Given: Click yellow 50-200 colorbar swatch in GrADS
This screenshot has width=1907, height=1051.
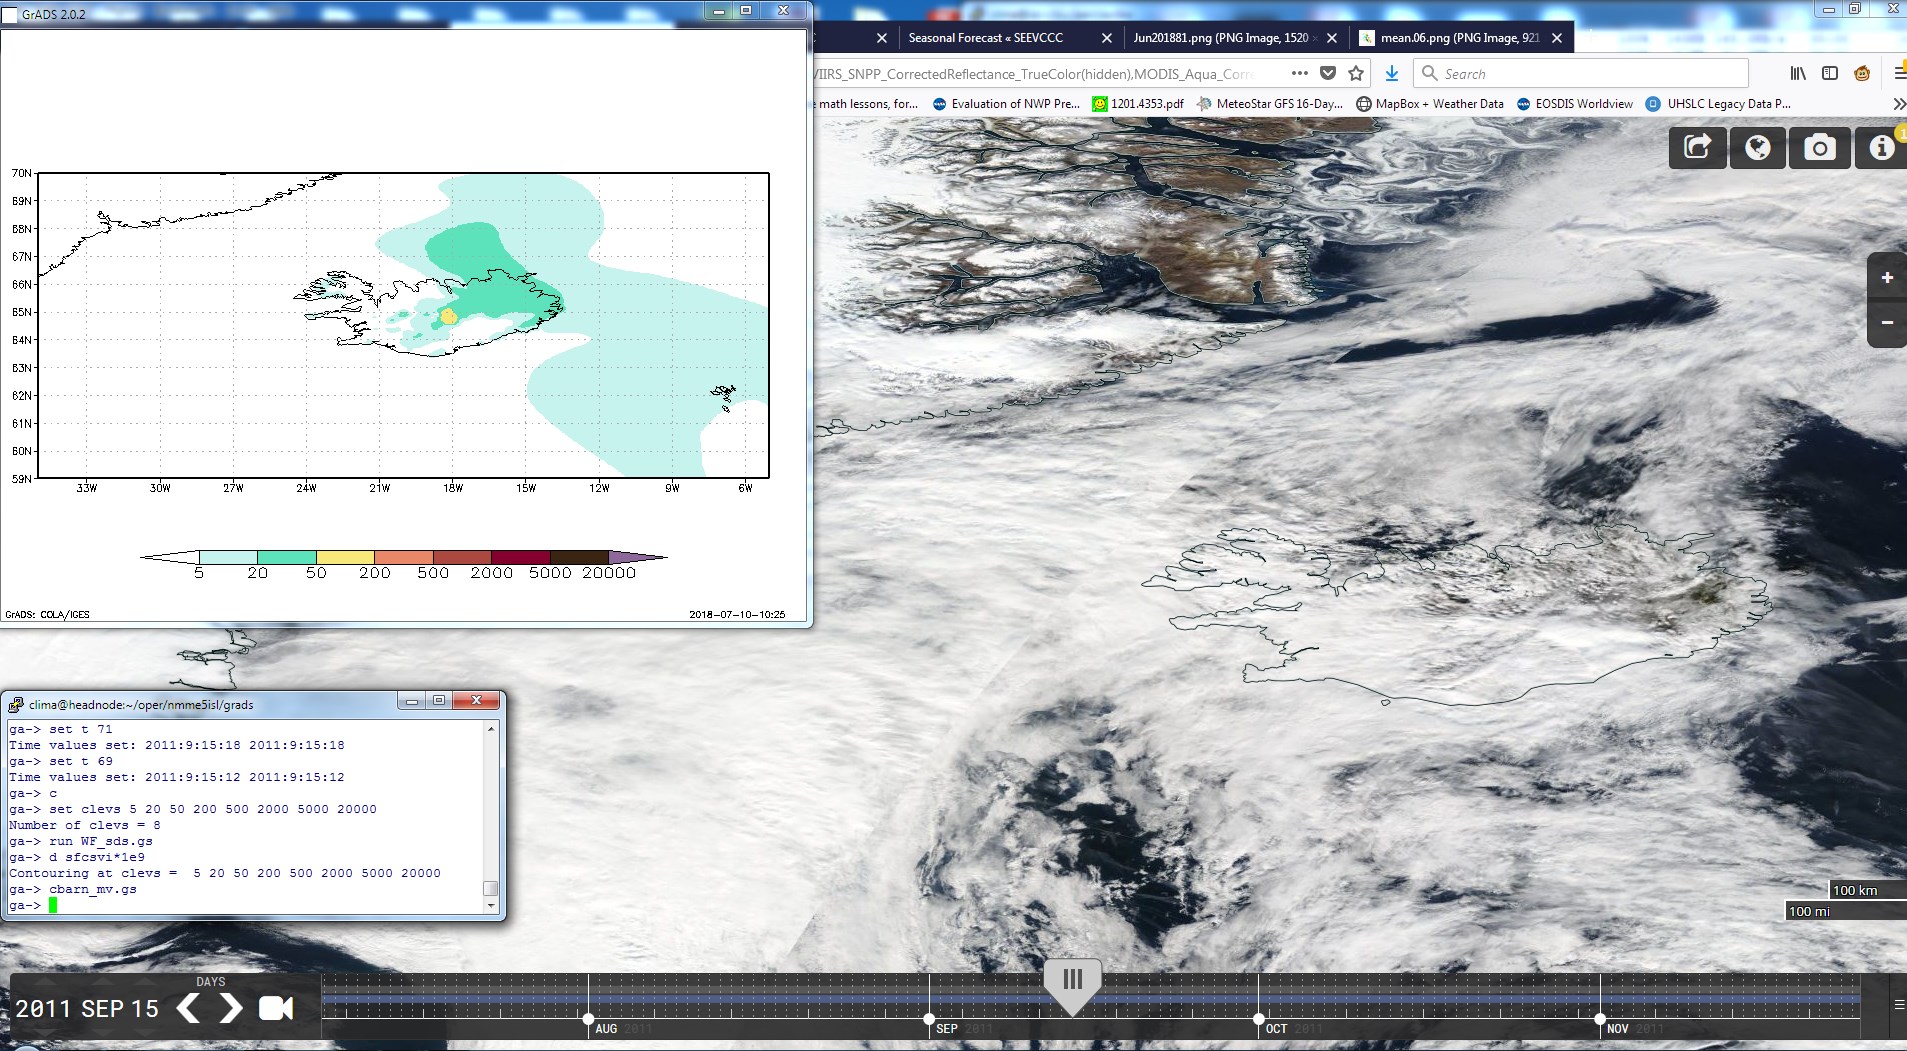Looking at the screenshot, I should click(x=345, y=557).
